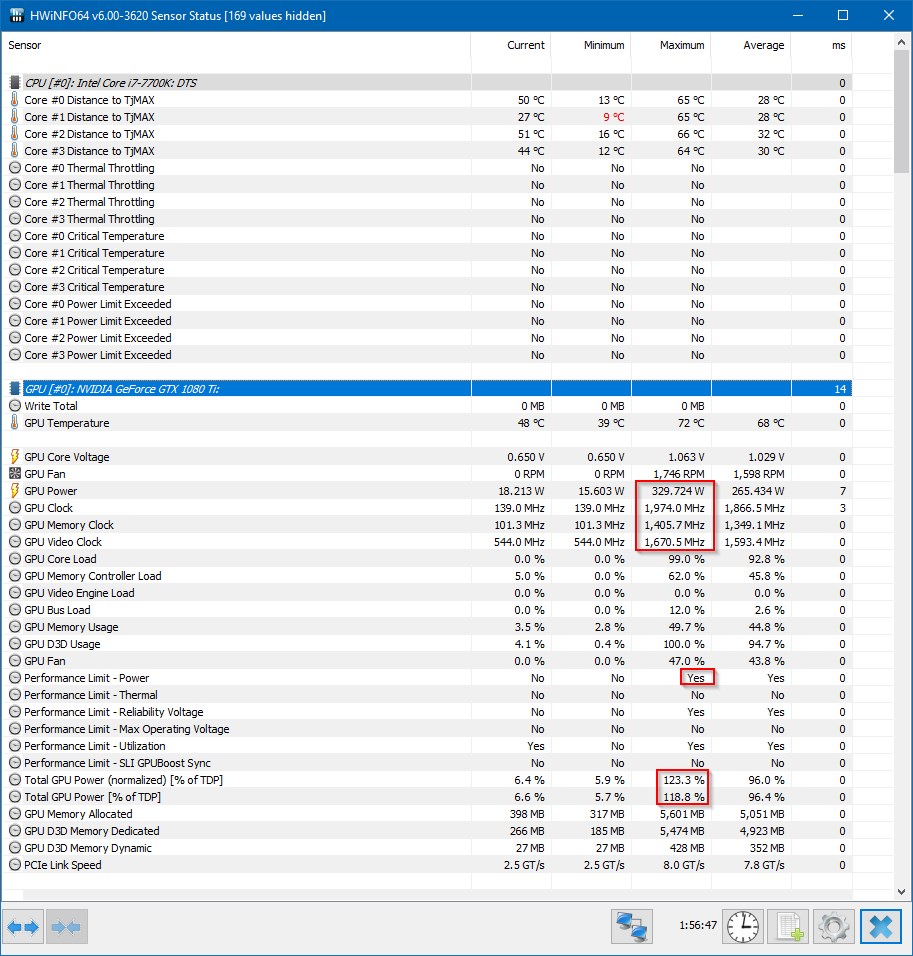This screenshot has height=956, width=913.
Task: Click lightning icon of GPU Core Voltage
Action: coord(15,457)
